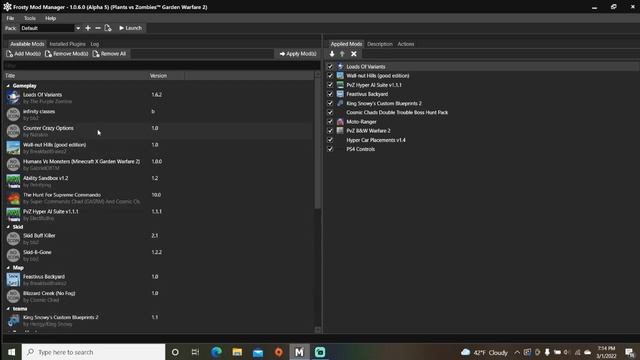Remove current pack with minus icon

click(98, 28)
